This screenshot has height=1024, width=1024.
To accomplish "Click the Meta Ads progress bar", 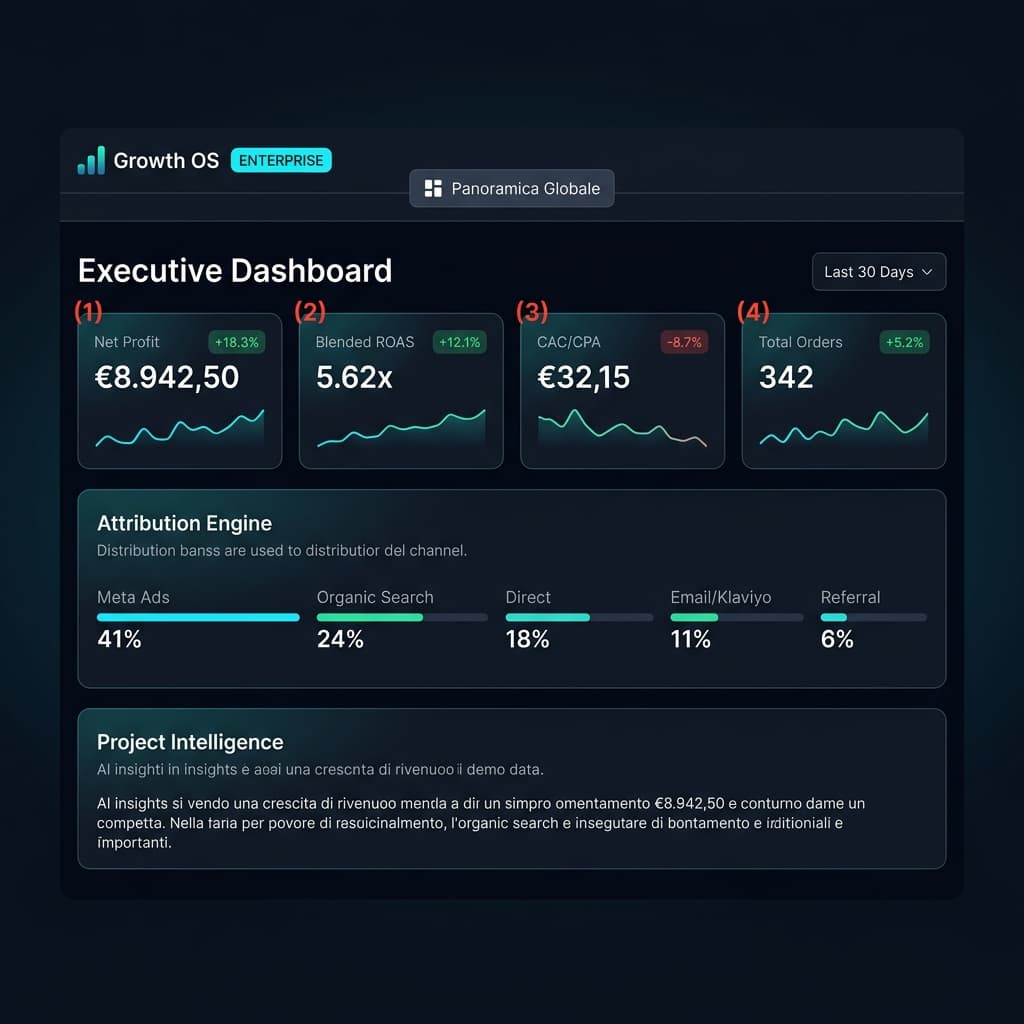I will [198, 617].
